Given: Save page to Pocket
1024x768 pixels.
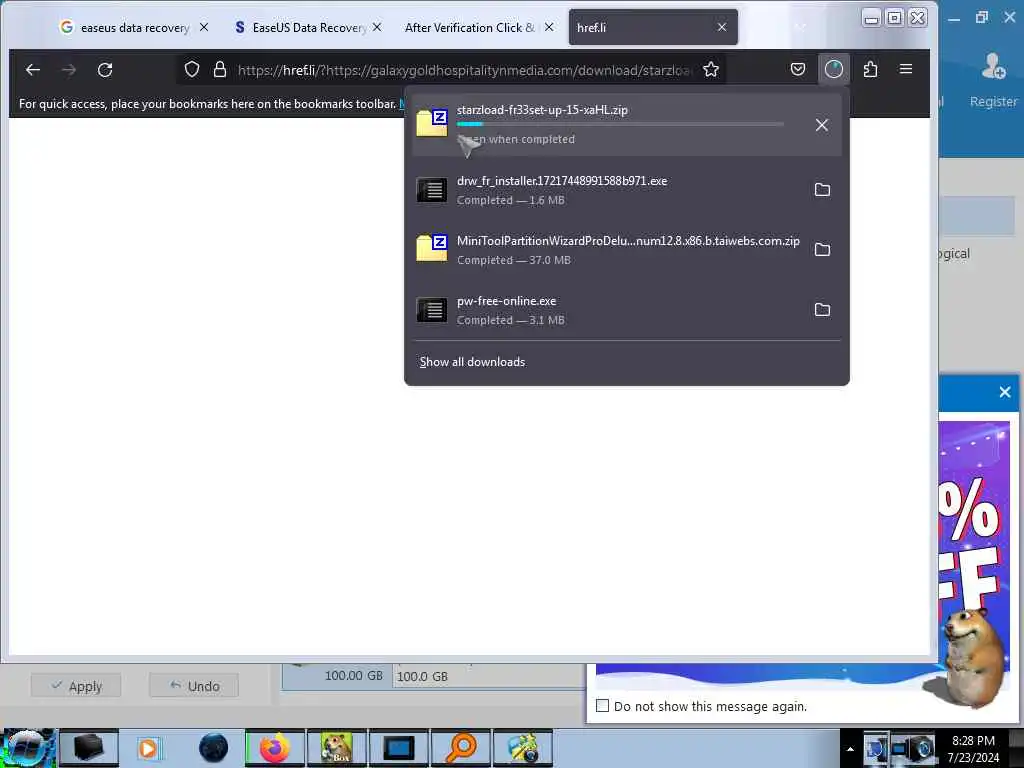Looking at the screenshot, I should tap(797, 69).
